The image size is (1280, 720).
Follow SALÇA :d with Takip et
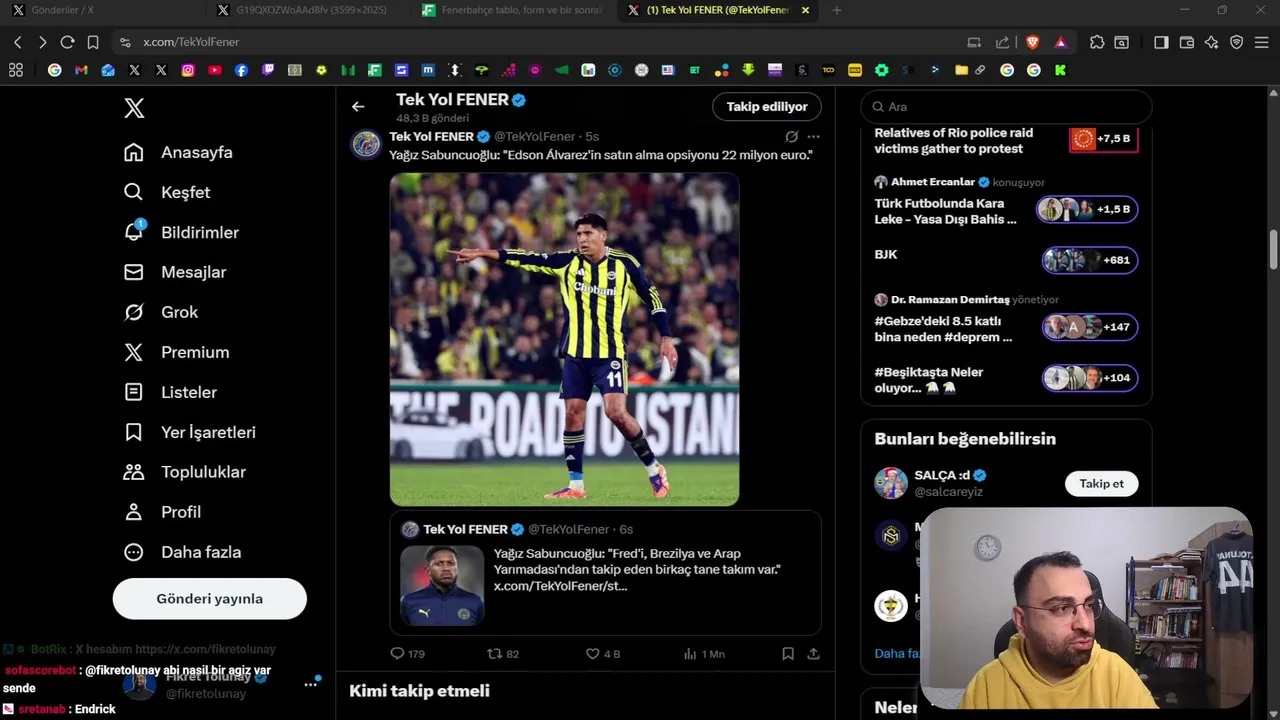[x=1101, y=484]
